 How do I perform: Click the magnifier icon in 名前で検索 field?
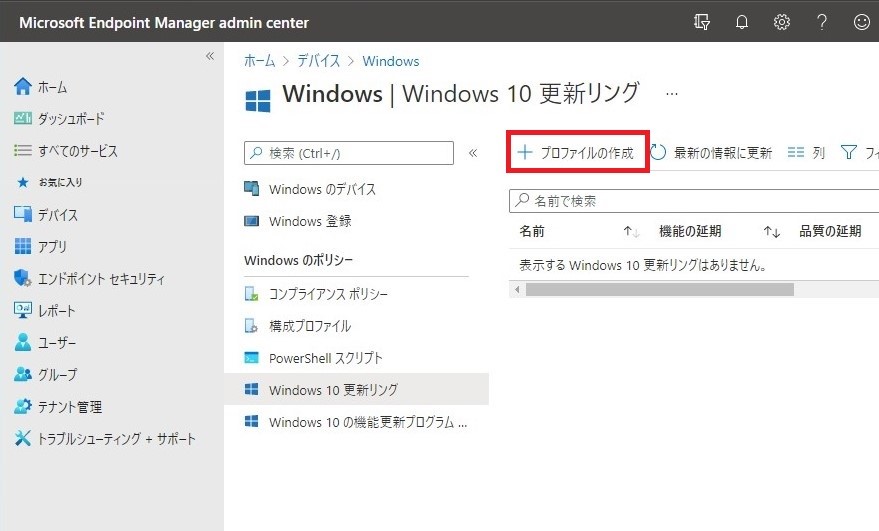tap(522, 200)
